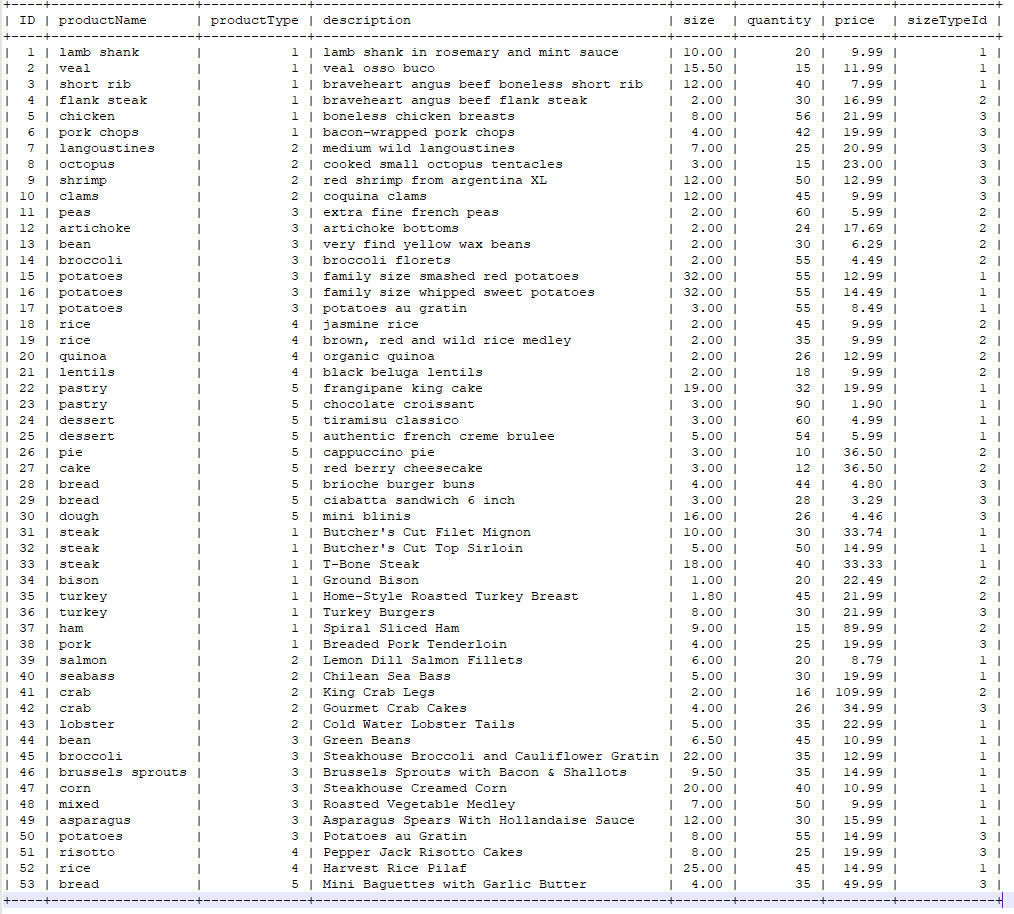Click the 'short rib' product name

(x=95, y=84)
